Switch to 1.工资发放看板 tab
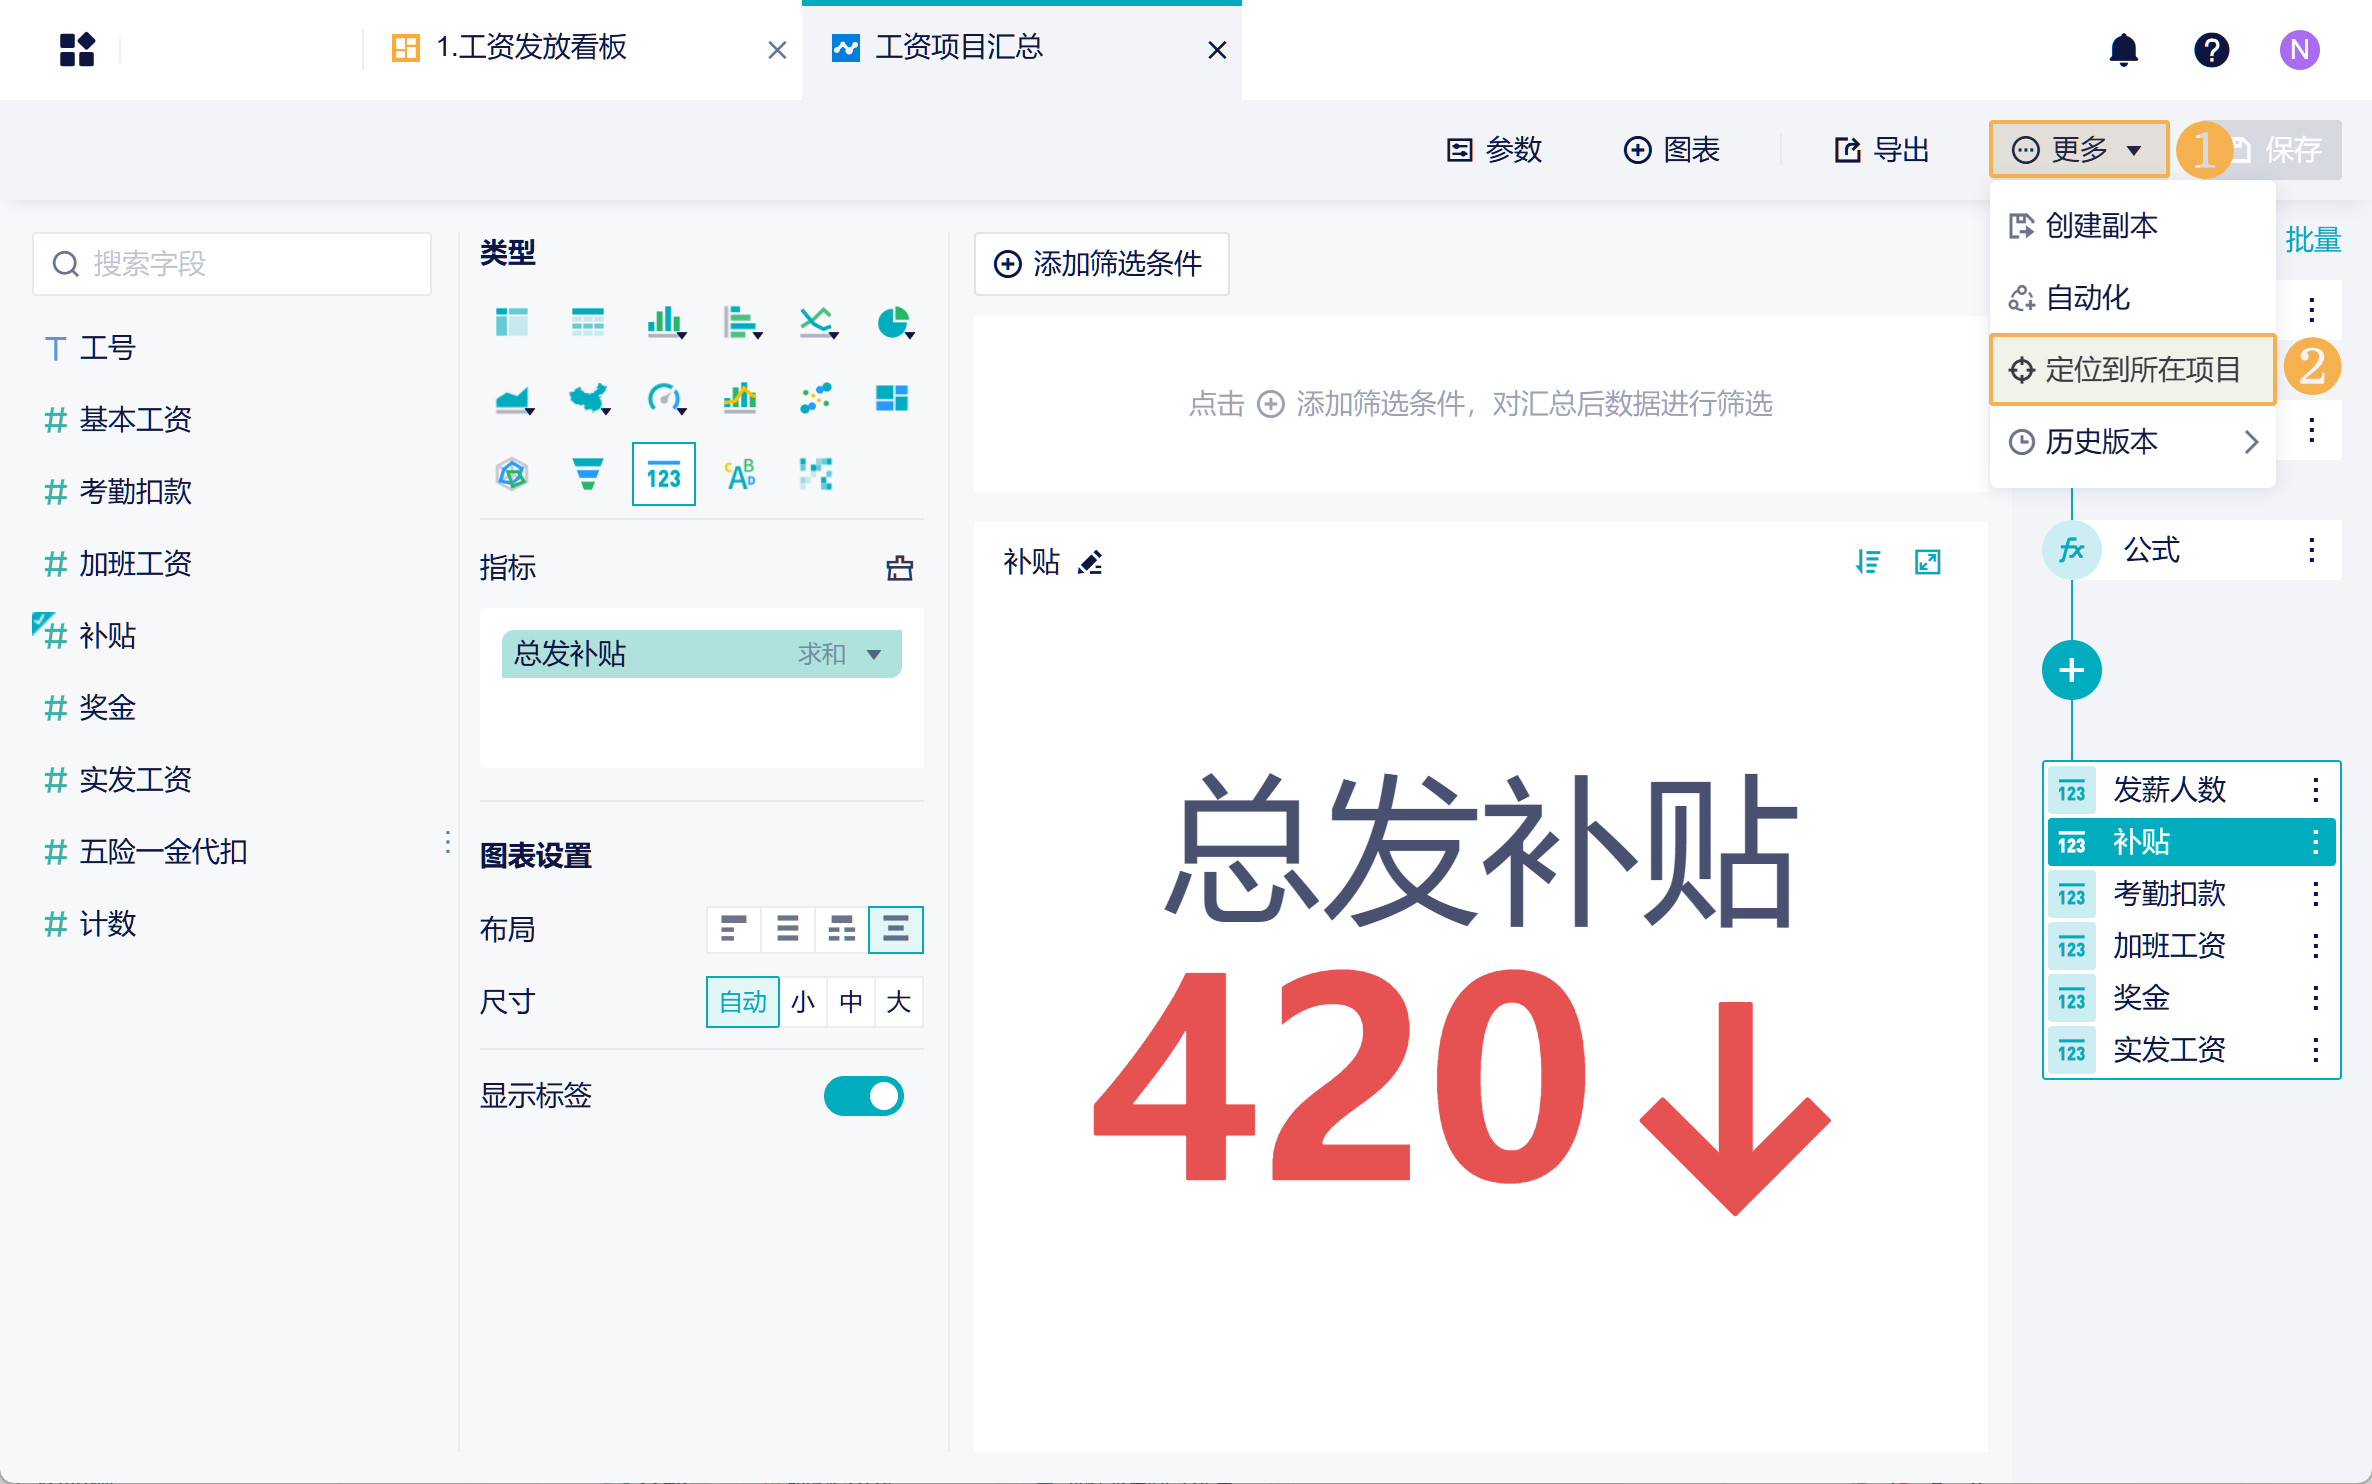Screen dimensions: 2372x1484 530,48
